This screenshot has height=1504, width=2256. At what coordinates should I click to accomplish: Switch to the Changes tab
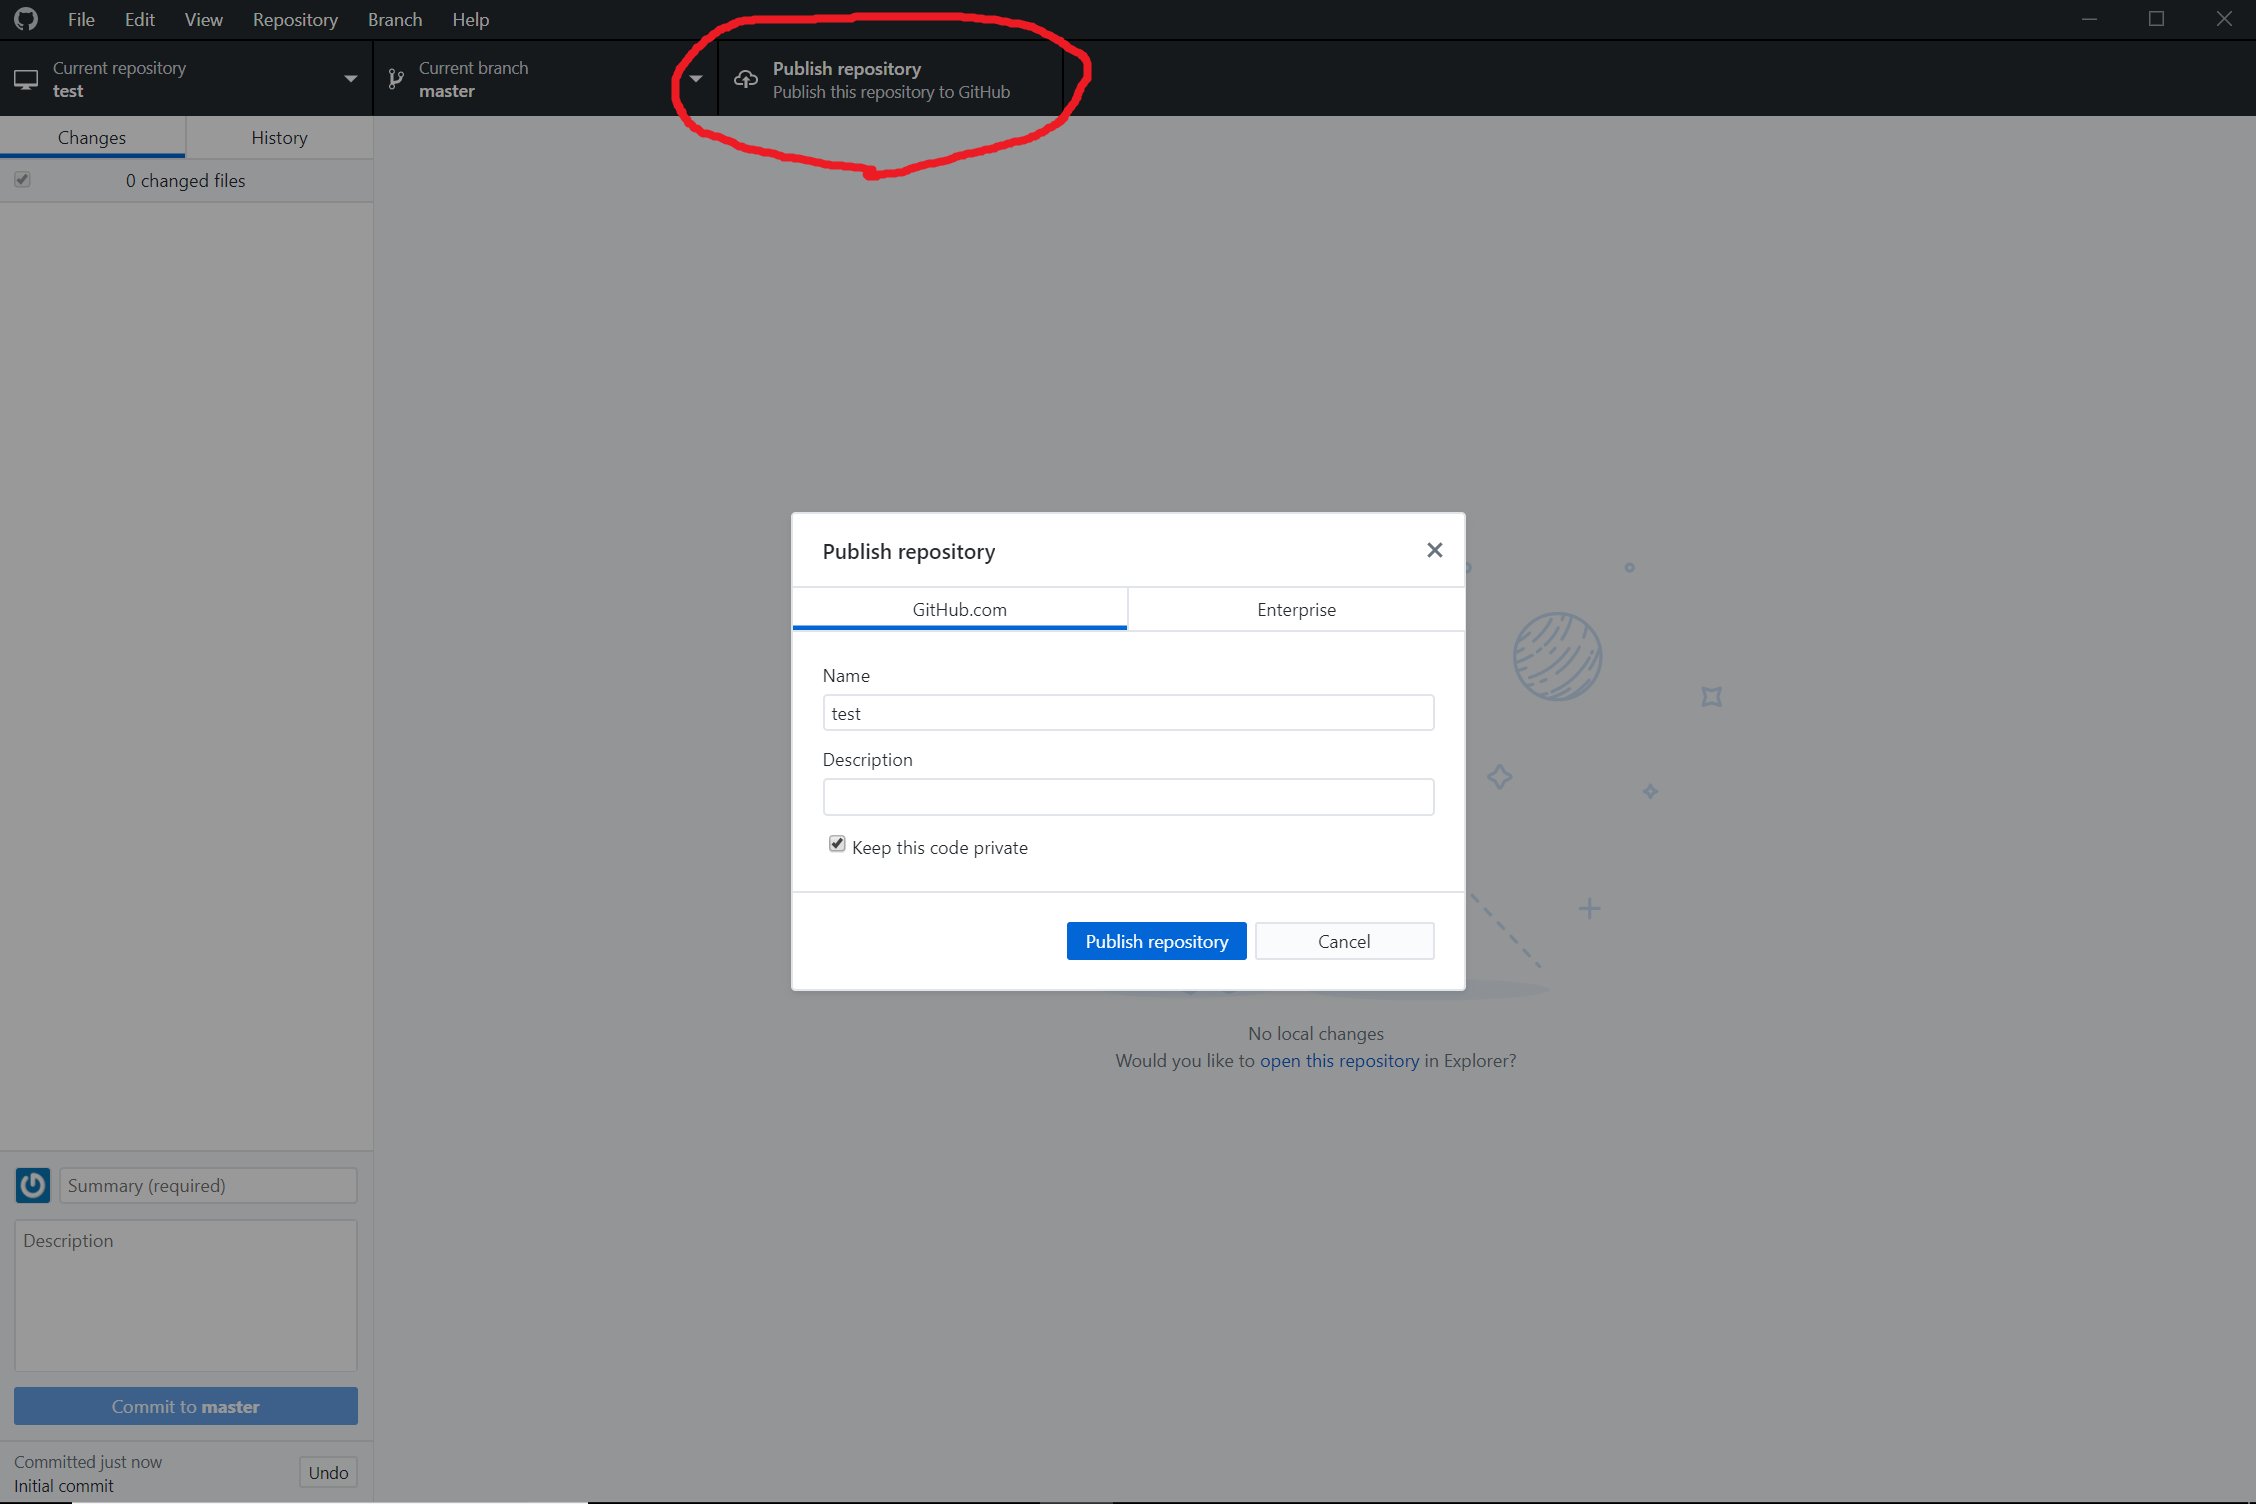point(92,137)
